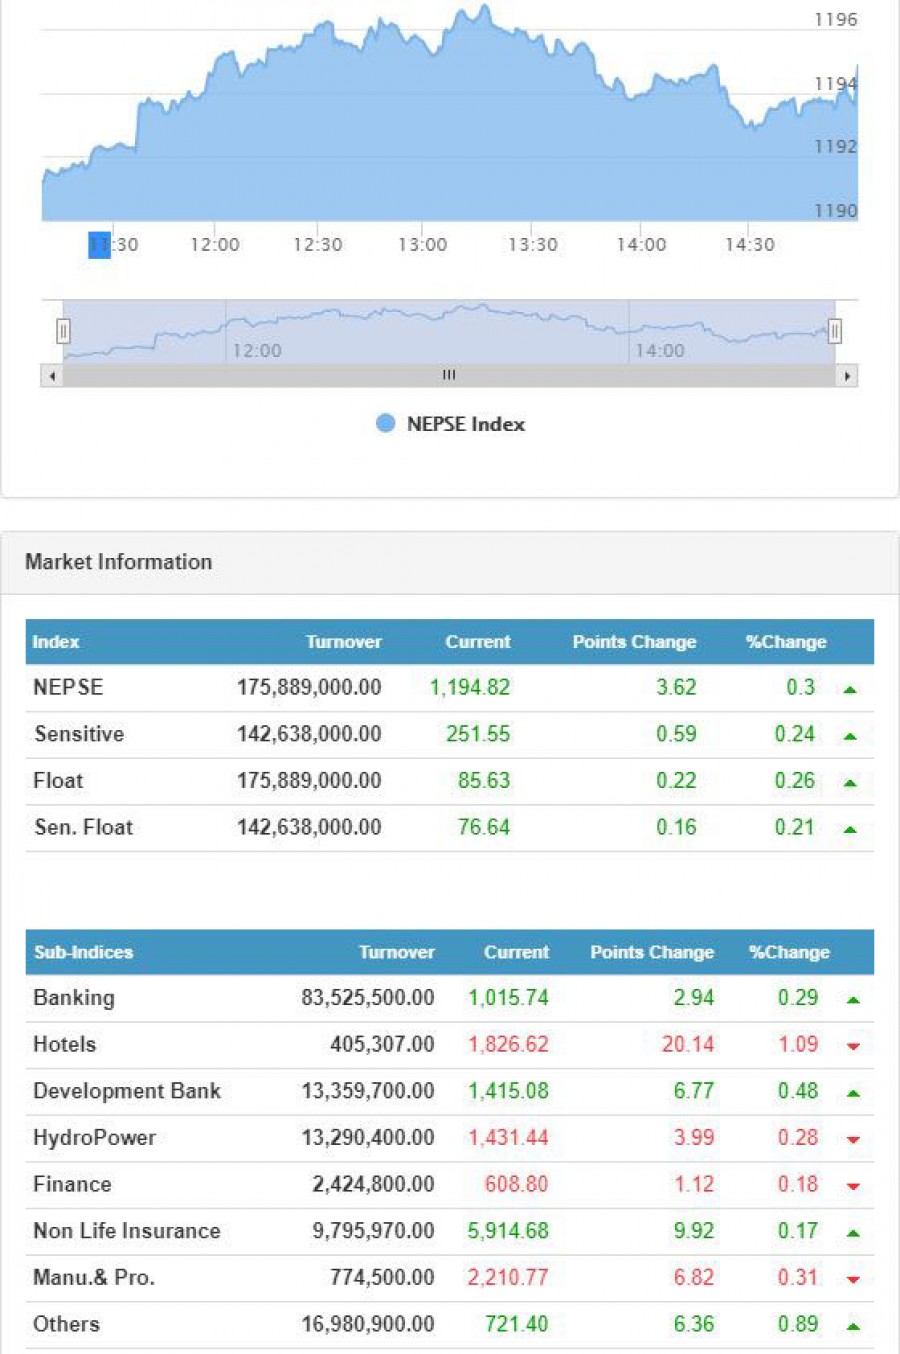Viewport: 900px width, 1354px height.
Task: Select the Development Bank sub-index name
Action: [127, 1091]
